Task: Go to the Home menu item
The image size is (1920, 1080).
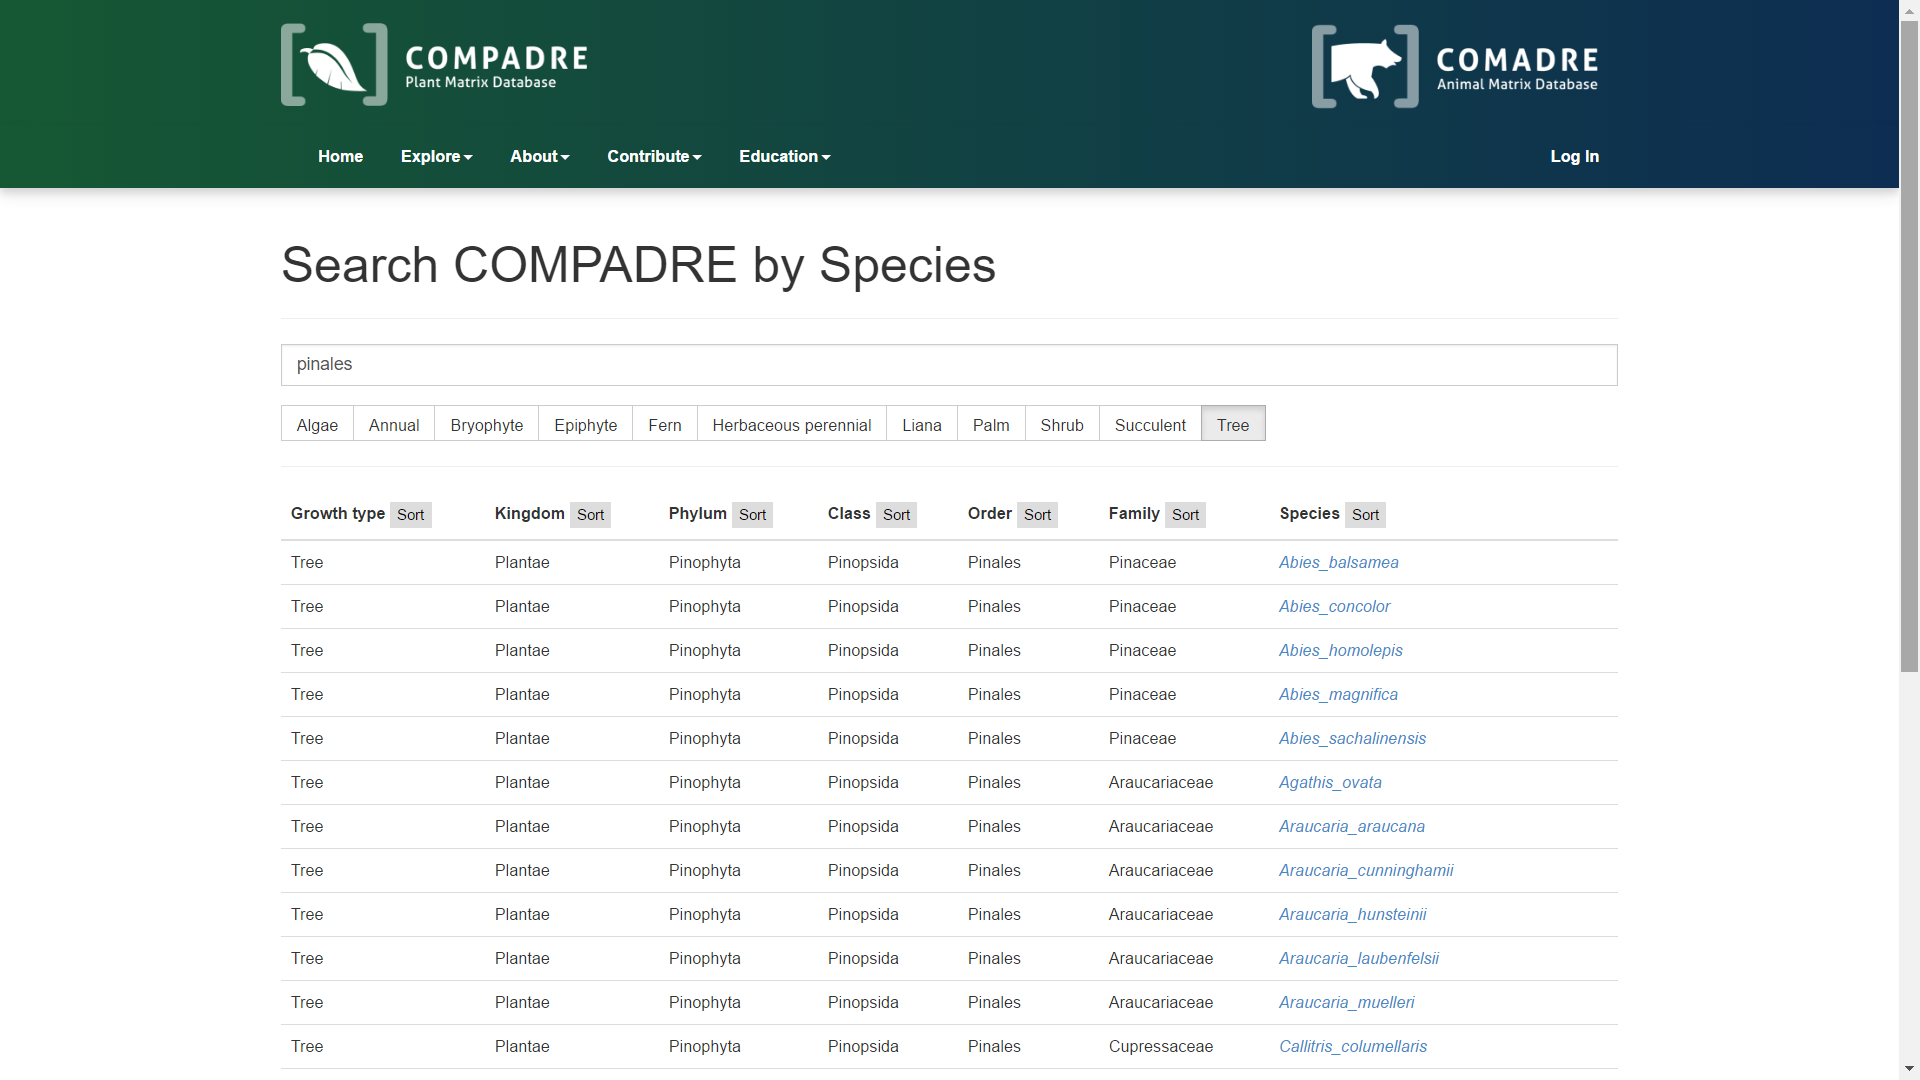Action: point(340,156)
